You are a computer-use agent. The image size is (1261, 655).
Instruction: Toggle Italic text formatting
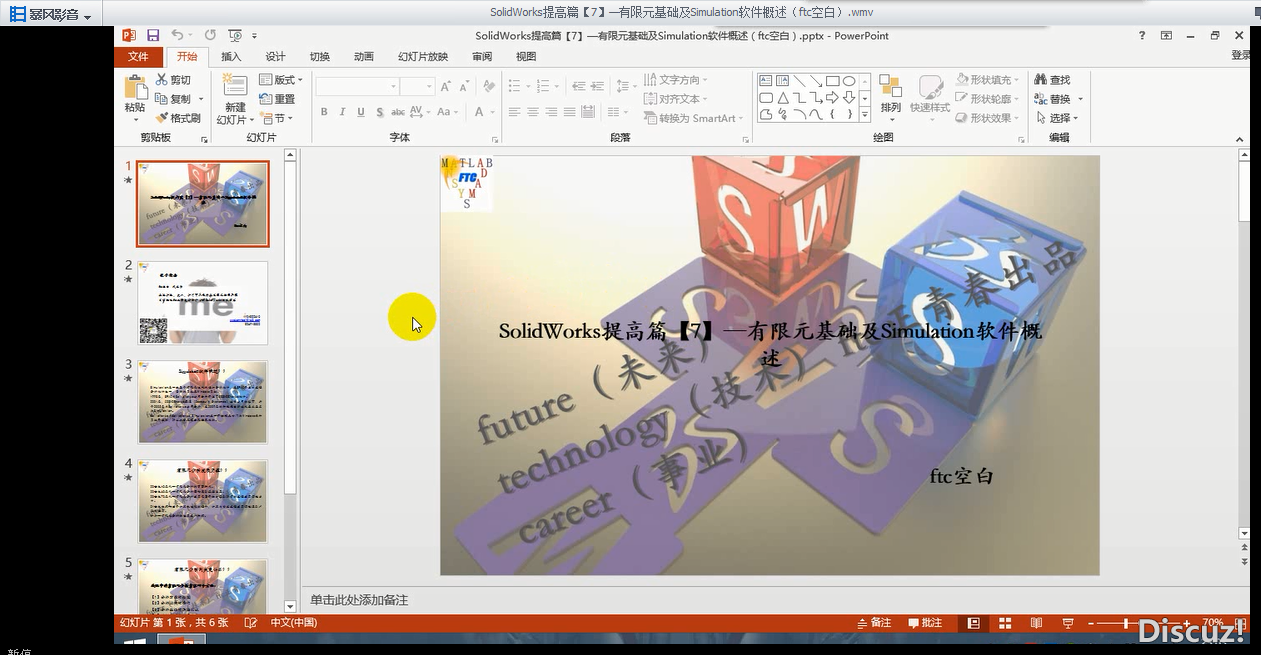[342, 112]
